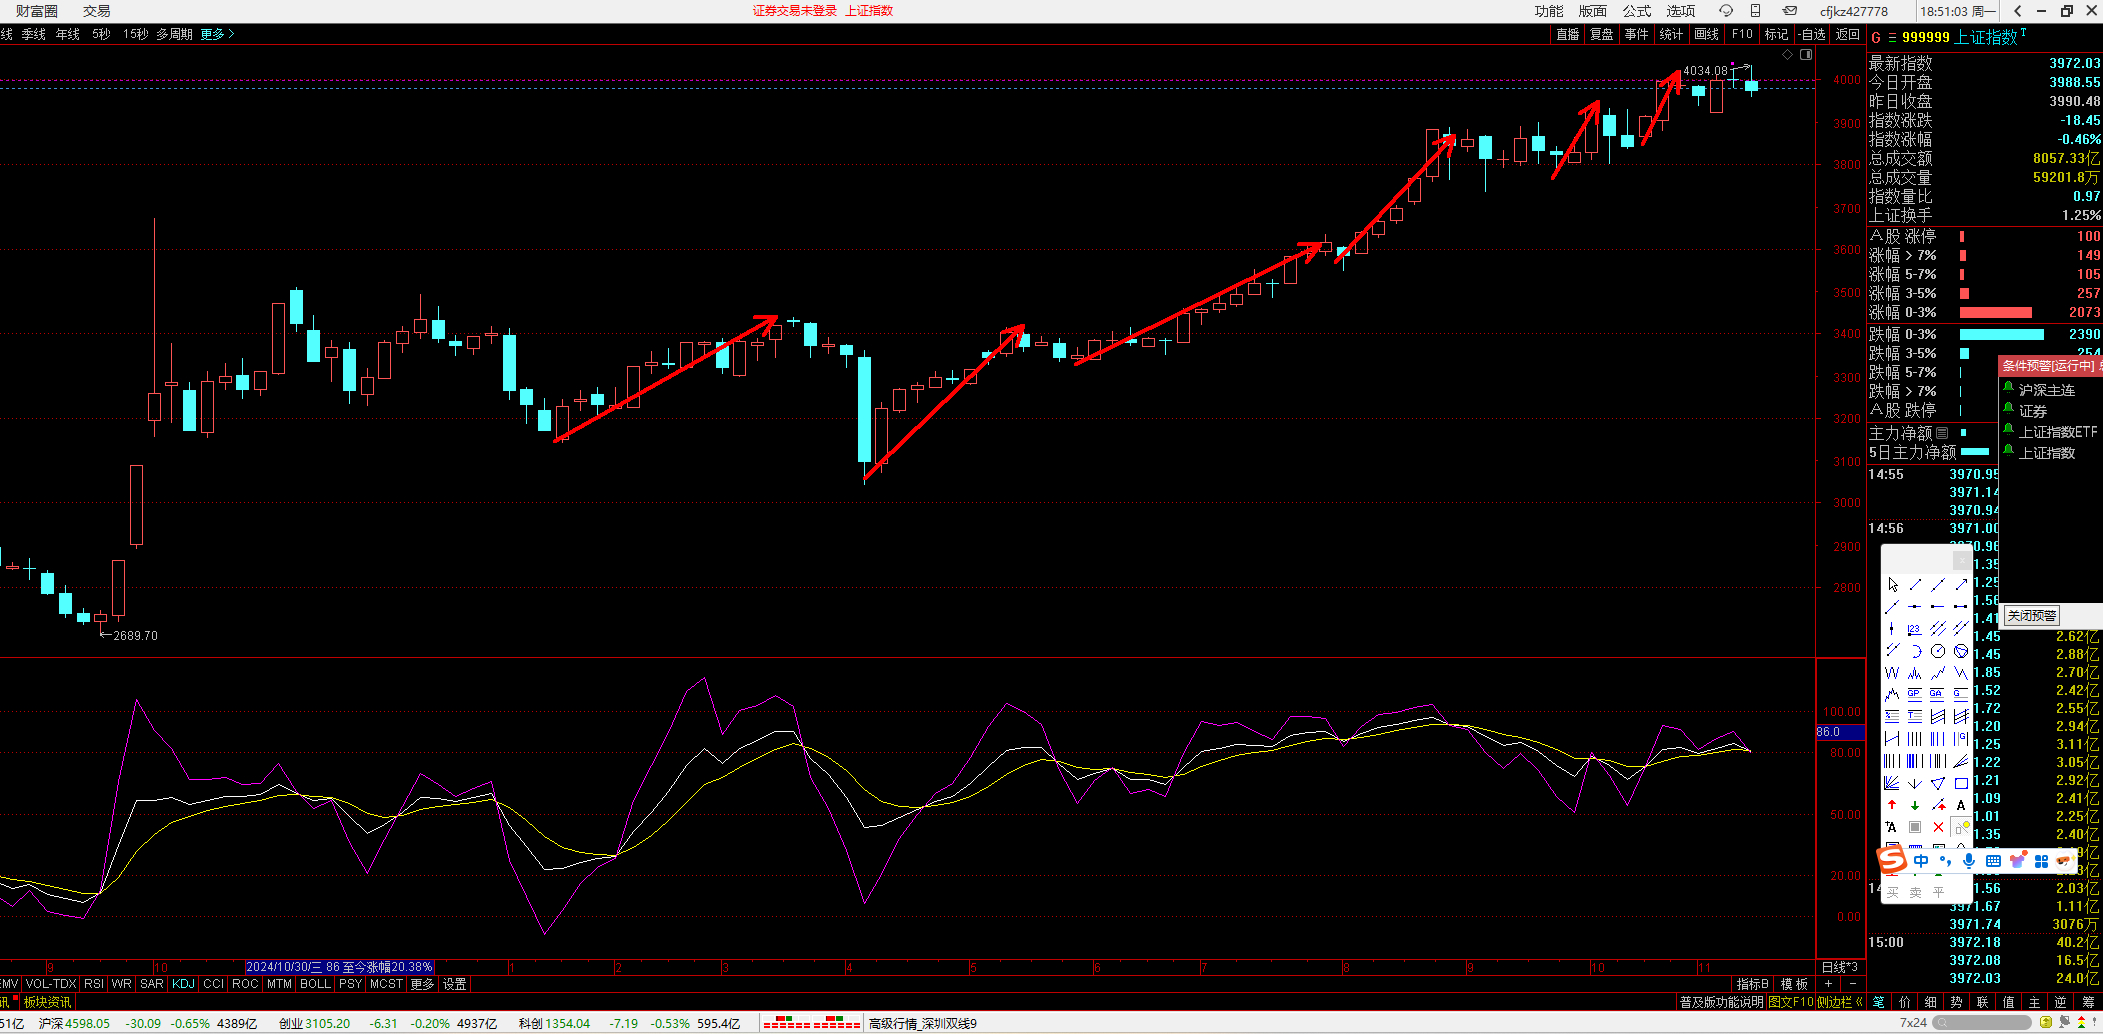Open the Sogou toolbox grid icon
This screenshot has height=1034, width=2103.
coord(2041,861)
